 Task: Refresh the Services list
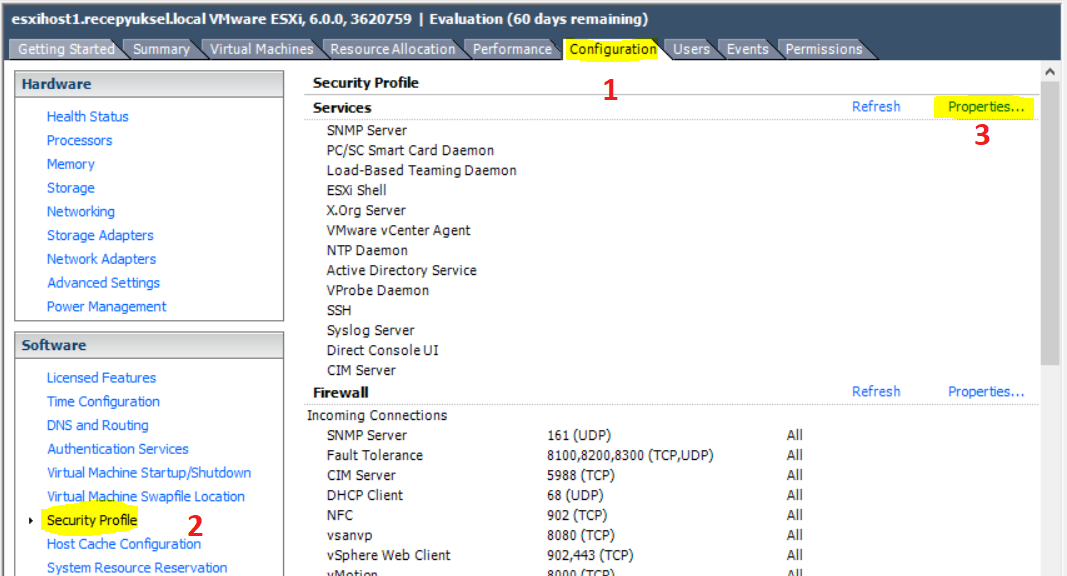click(x=876, y=107)
